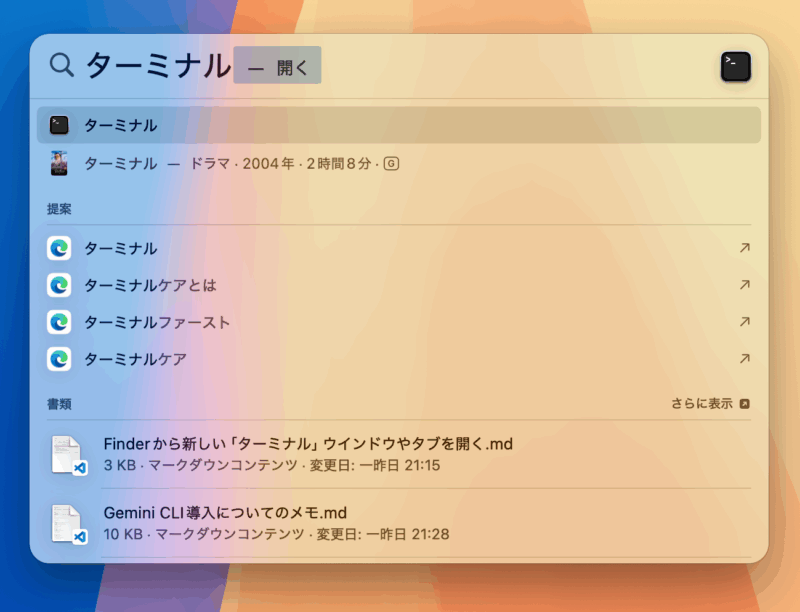Click the G rating badge on the movie row
800x612 pixels.
[x=391, y=164]
